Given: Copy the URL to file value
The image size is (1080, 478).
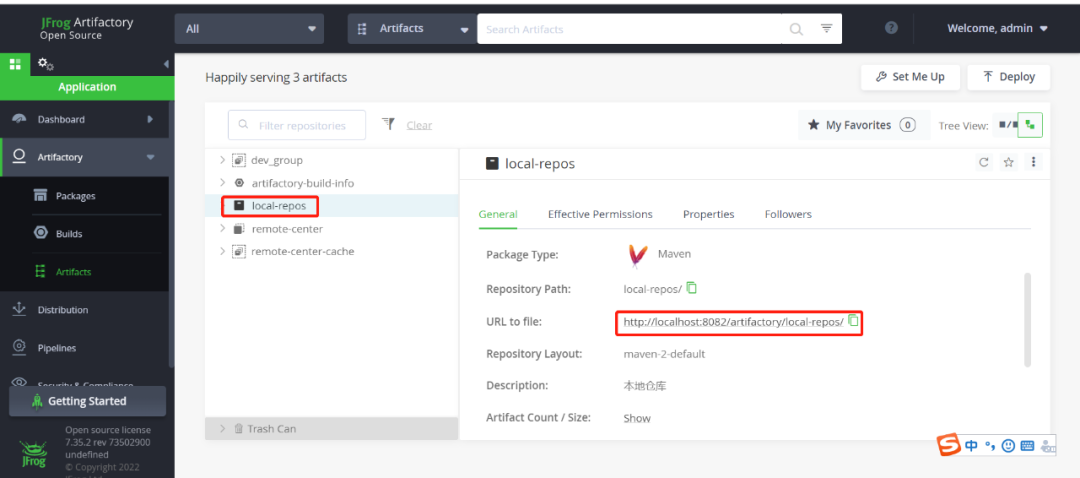Looking at the screenshot, I should click(x=853, y=320).
